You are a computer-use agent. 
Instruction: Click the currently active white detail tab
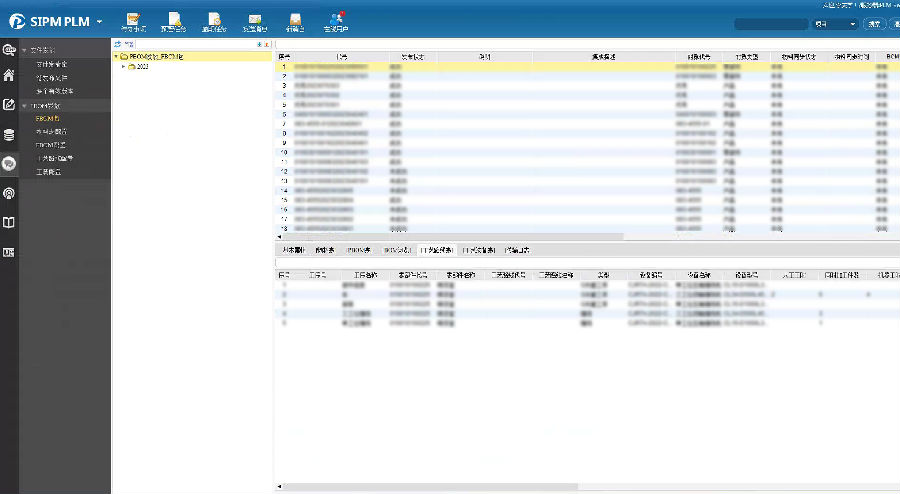(x=437, y=250)
